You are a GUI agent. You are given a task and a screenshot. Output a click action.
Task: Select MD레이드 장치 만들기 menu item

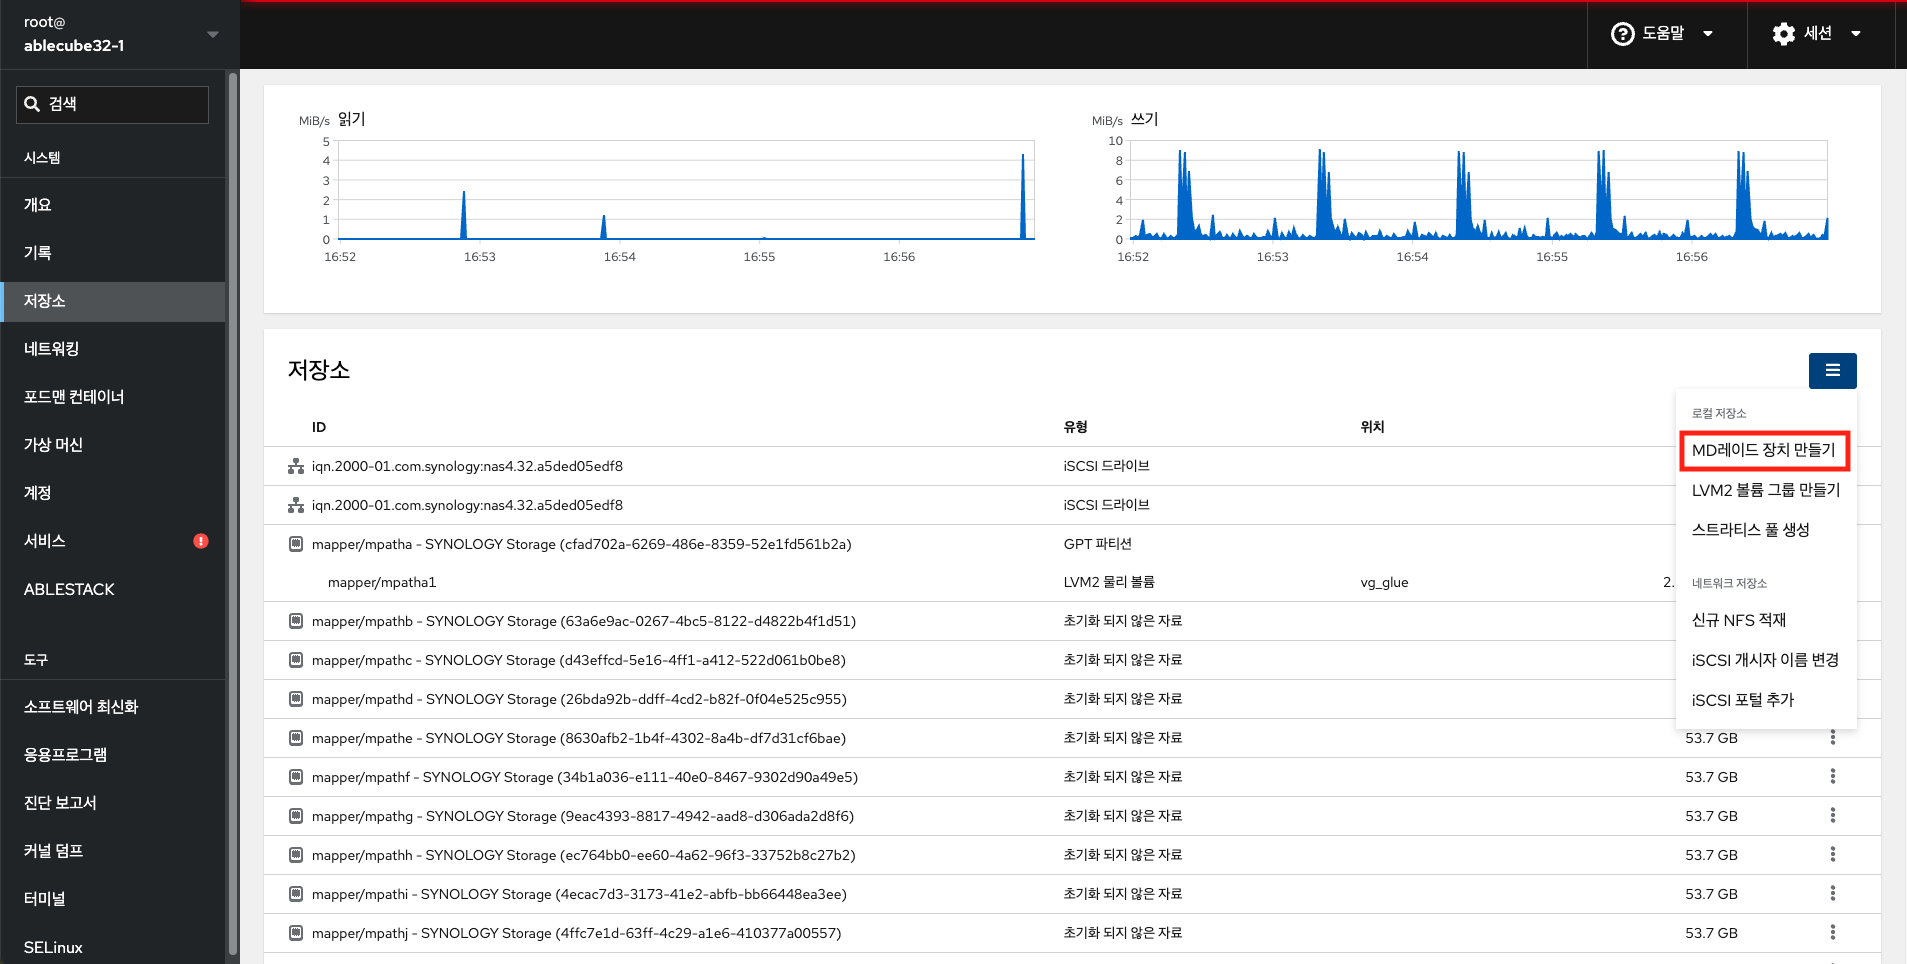[x=1764, y=450]
